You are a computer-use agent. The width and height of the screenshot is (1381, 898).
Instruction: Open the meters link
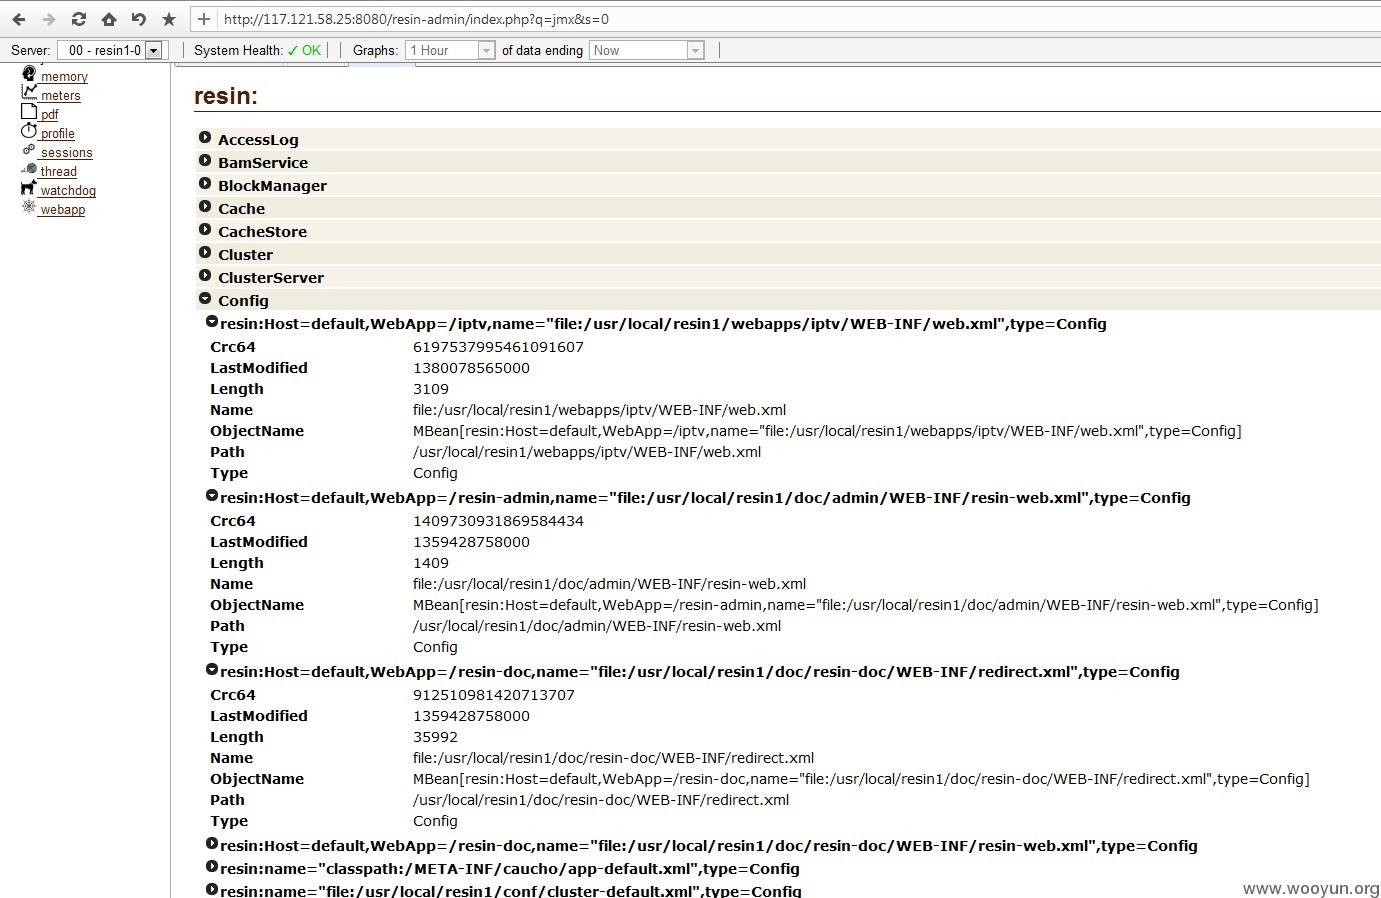[x=60, y=96]
